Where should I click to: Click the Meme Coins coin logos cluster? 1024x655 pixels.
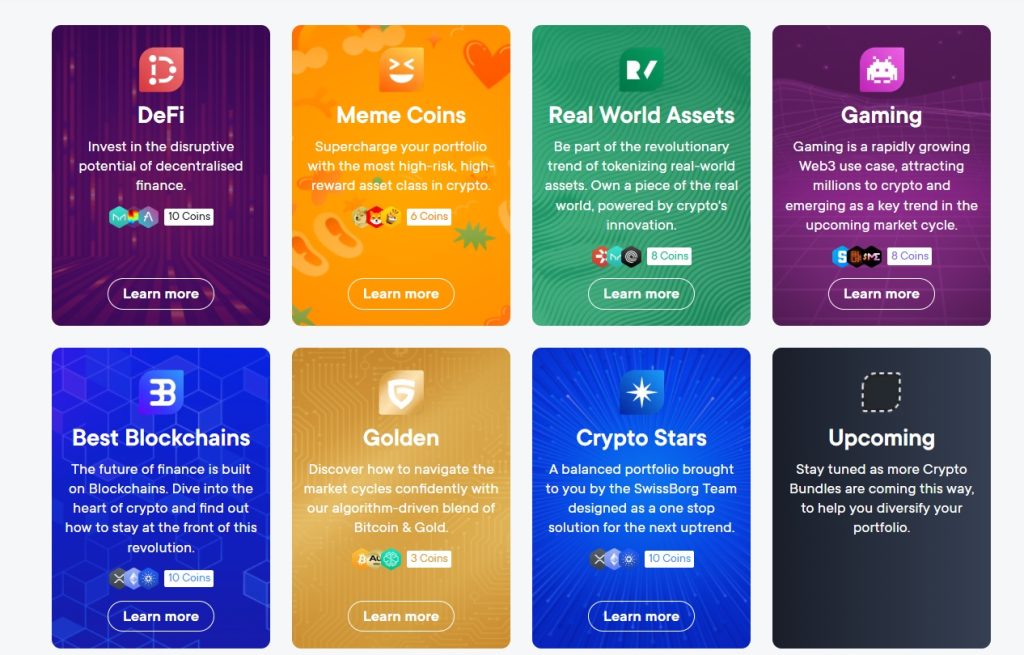377,217
